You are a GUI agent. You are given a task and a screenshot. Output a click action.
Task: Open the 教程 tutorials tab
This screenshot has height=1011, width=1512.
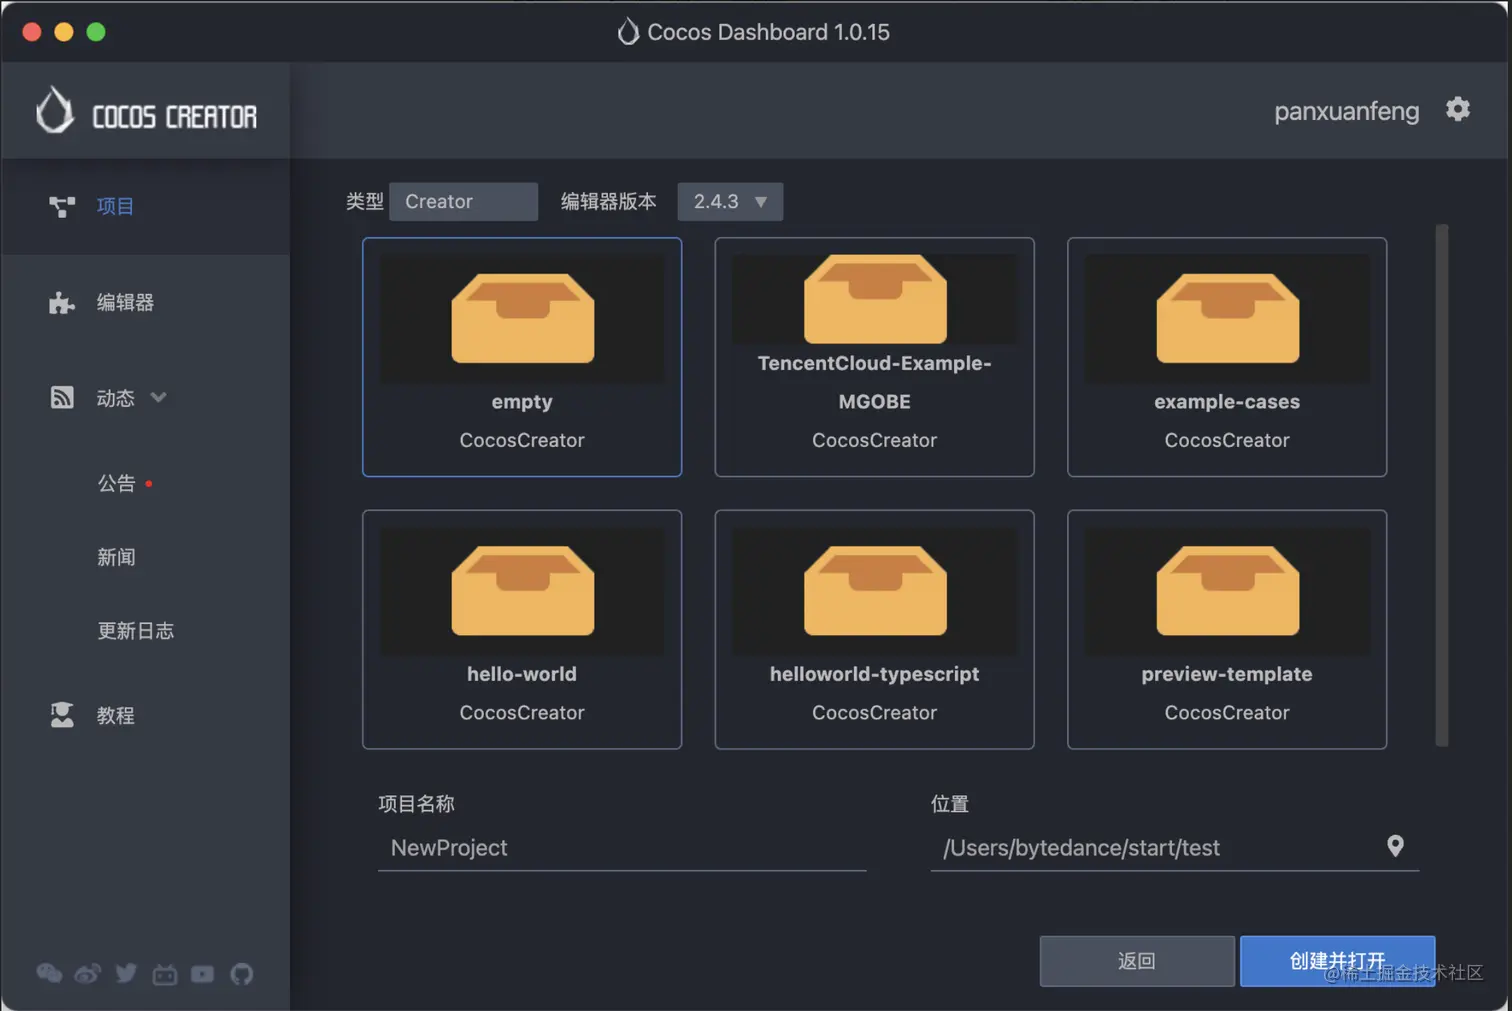point(145,715)
